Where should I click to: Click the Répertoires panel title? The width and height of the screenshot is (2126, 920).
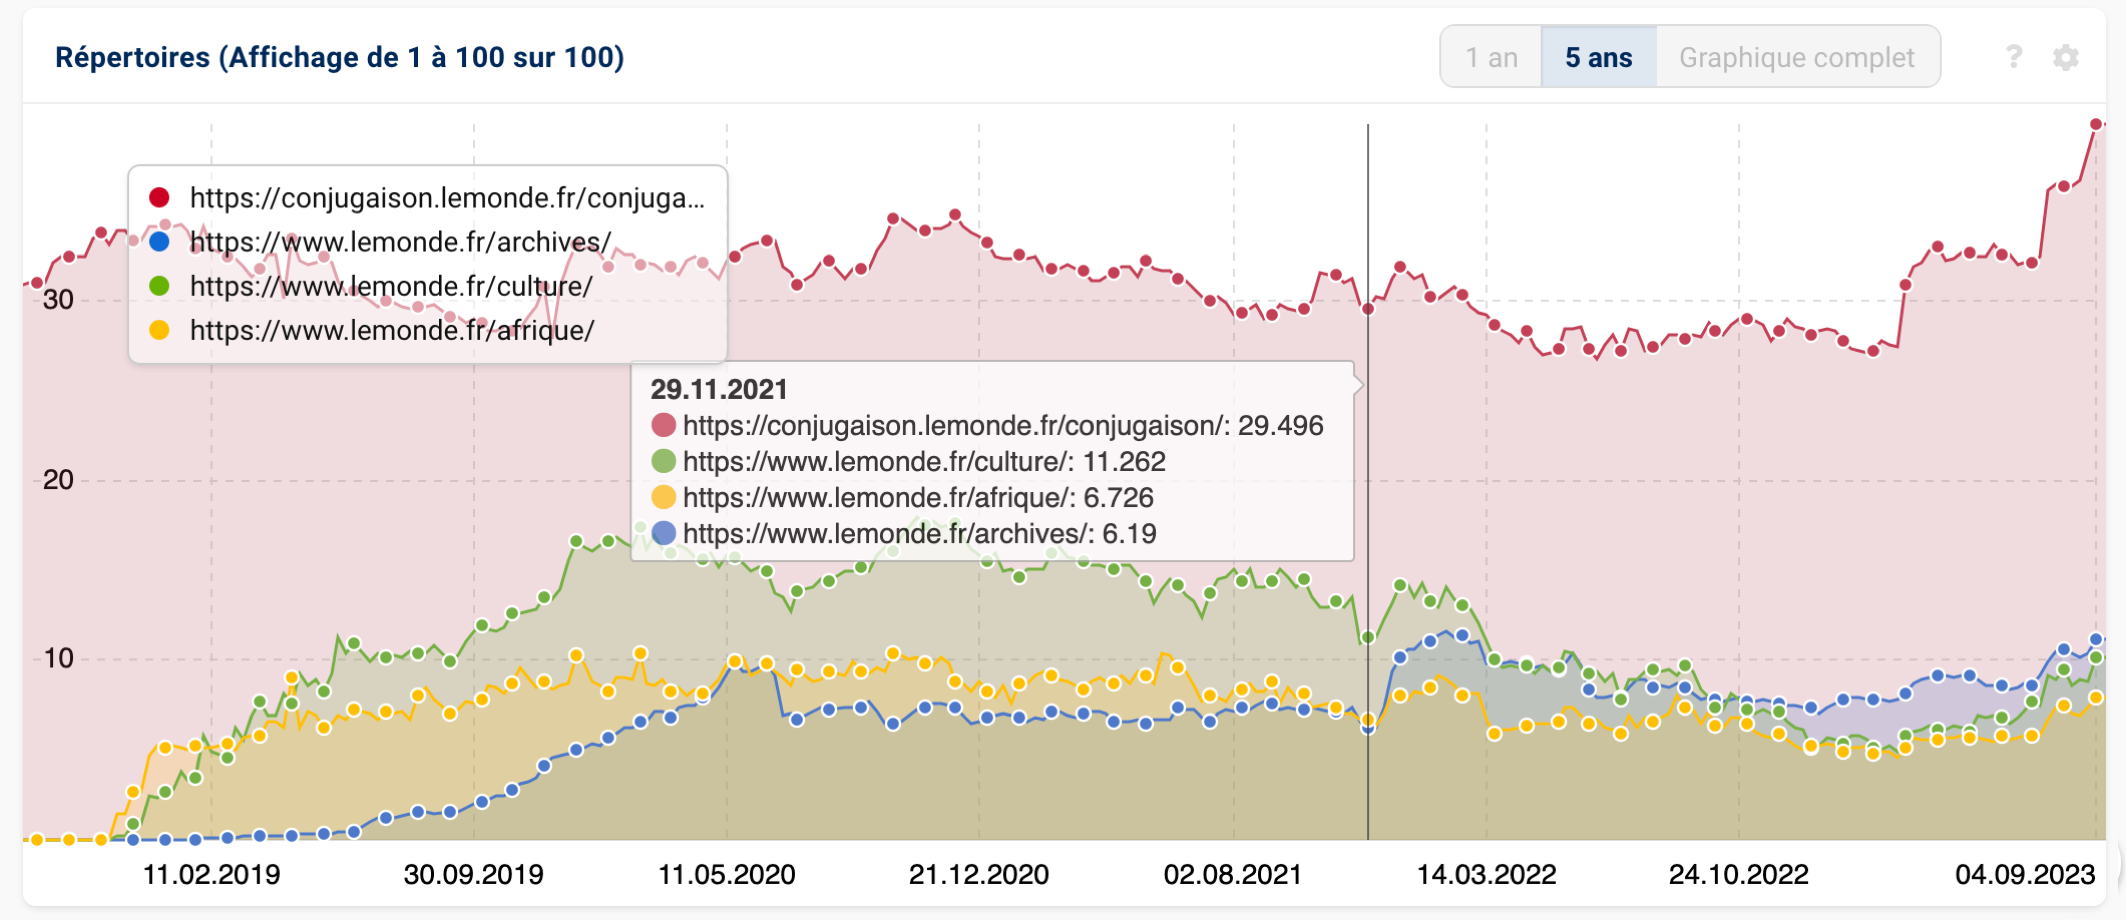coord(340,57)
